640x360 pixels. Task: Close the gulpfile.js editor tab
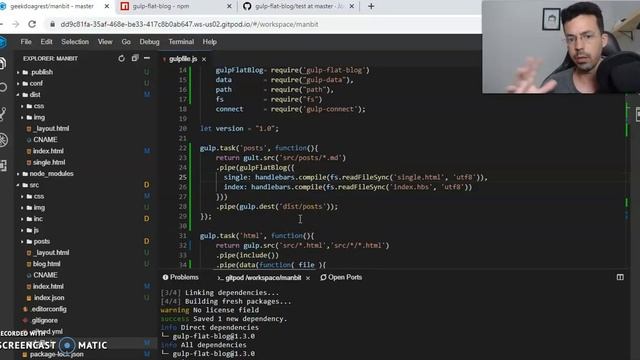(x=204, y=59)
